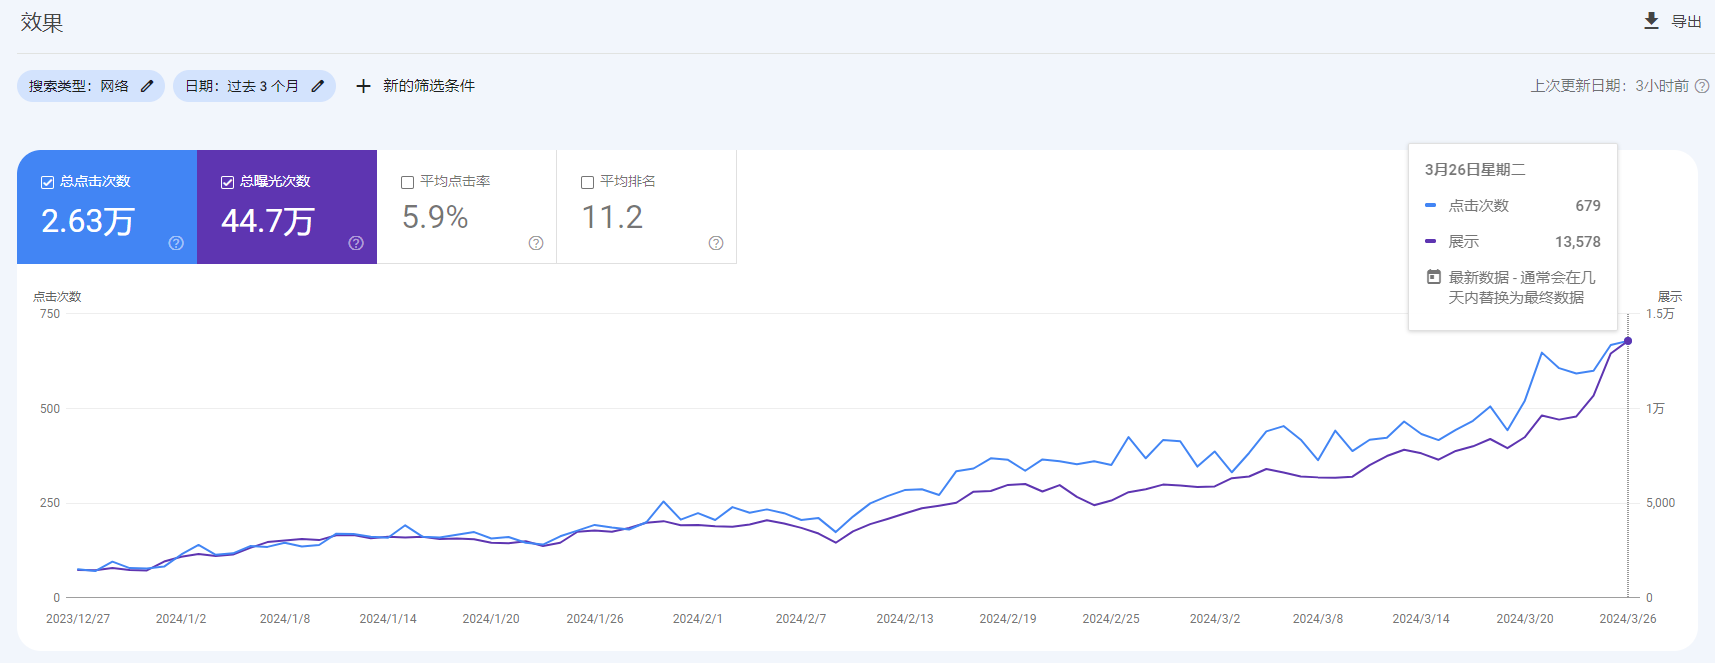The width and height of the screenshot is (1715, 663).
Task: Enable 平均点击率 average CTR checkbox
Action: click(x=407, y=182)
